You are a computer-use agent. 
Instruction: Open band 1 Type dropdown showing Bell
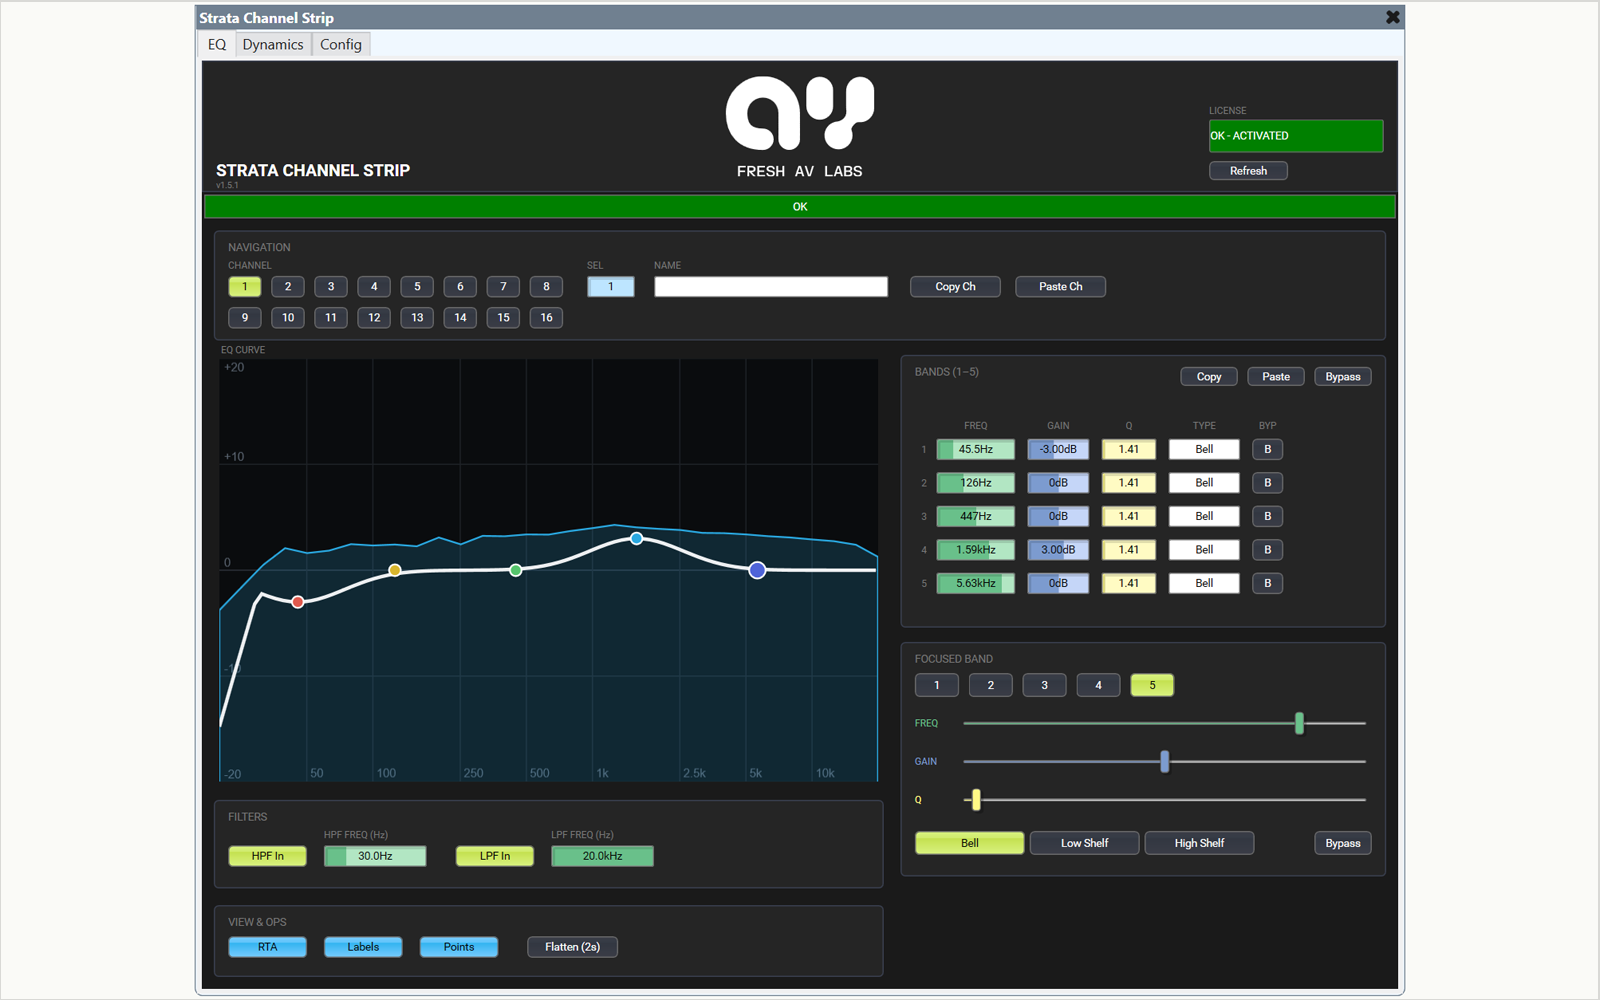pyautogui.click(x=1204, y=450)
